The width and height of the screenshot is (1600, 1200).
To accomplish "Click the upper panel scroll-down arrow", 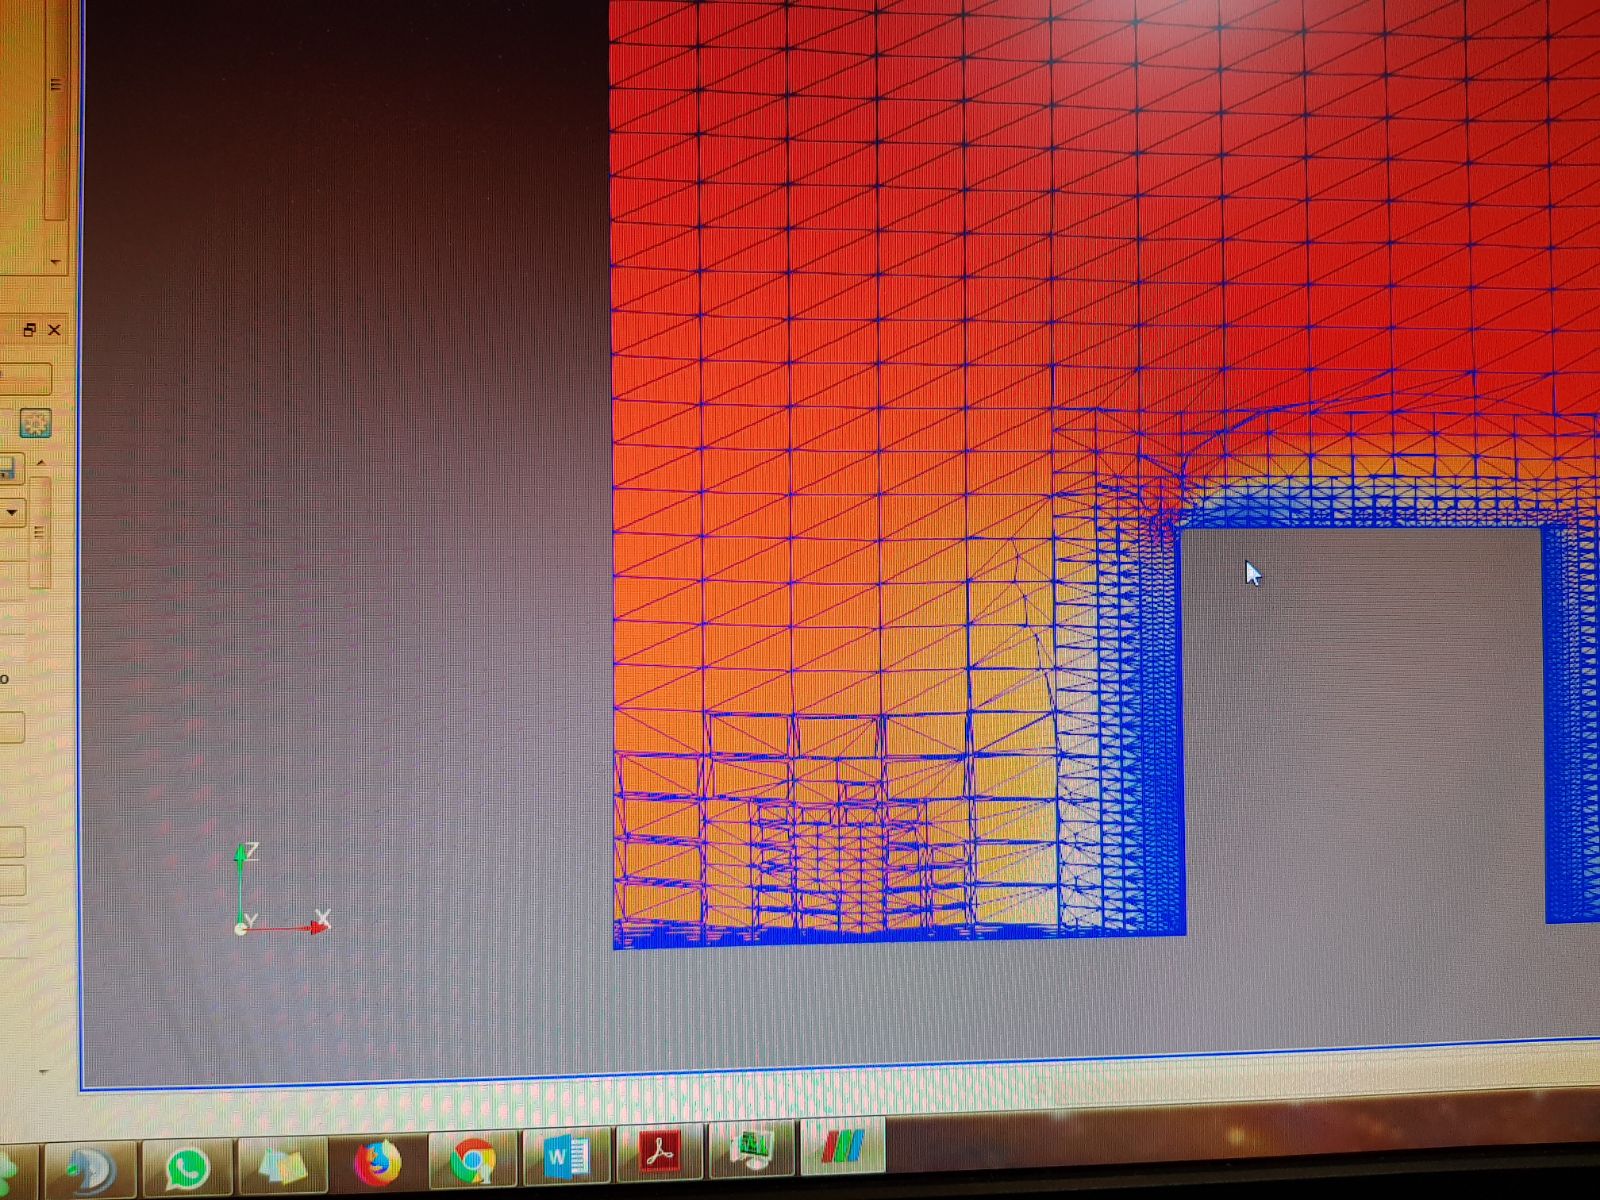I will click(55, 262).
